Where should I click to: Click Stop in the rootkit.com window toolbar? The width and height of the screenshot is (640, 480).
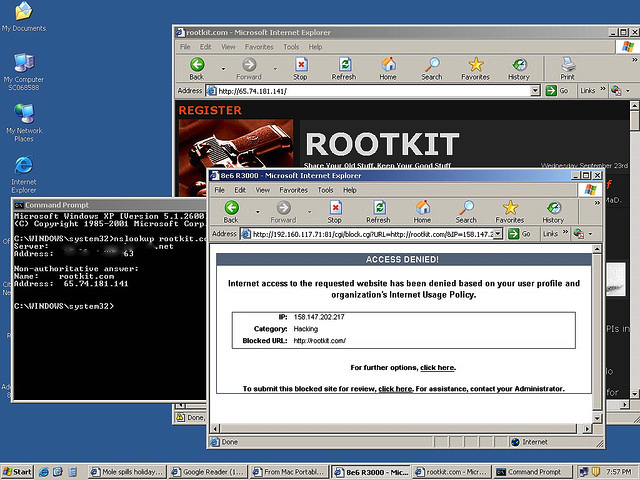300,69
